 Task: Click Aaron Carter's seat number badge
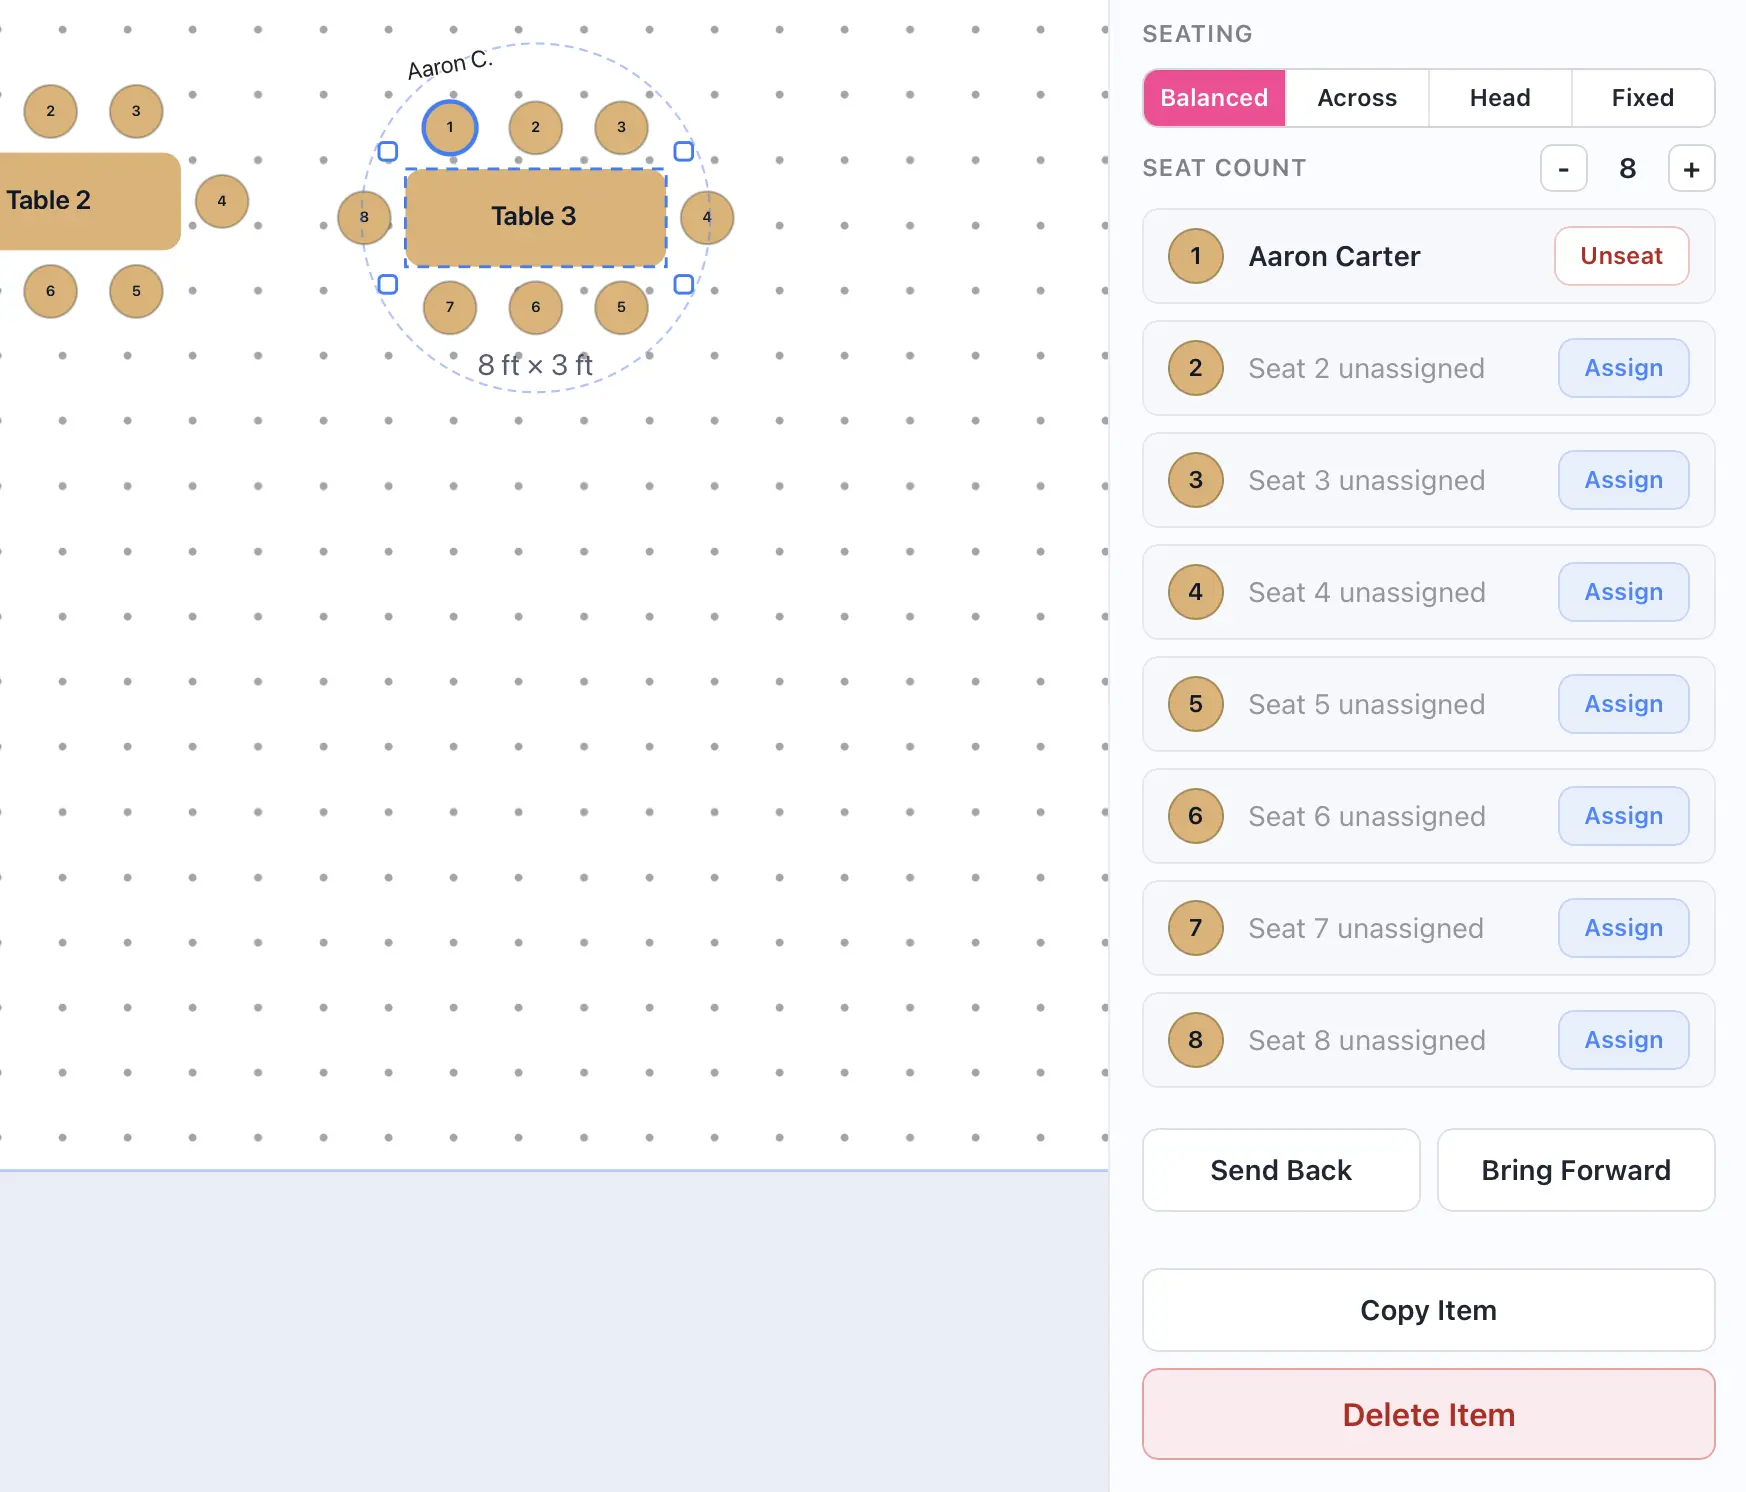[1195, 256]
